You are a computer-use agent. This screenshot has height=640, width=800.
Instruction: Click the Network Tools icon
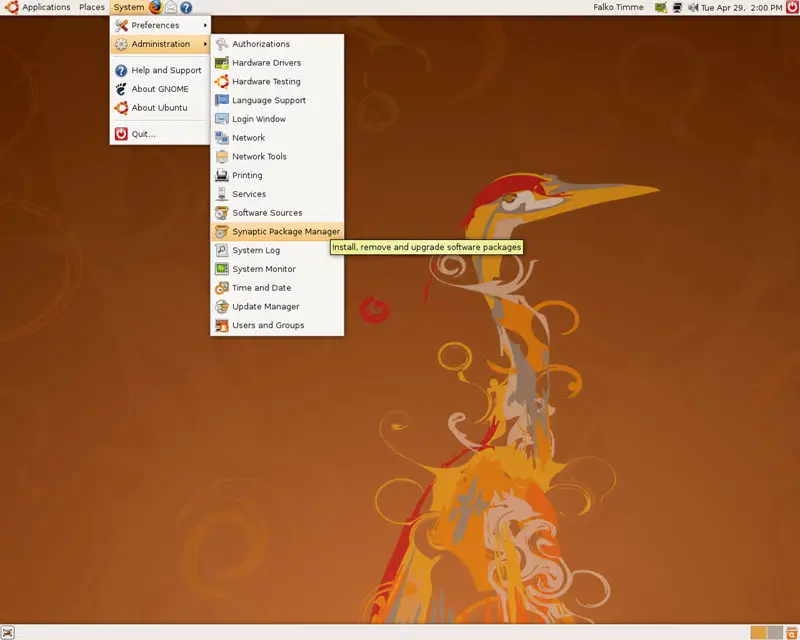221,157
